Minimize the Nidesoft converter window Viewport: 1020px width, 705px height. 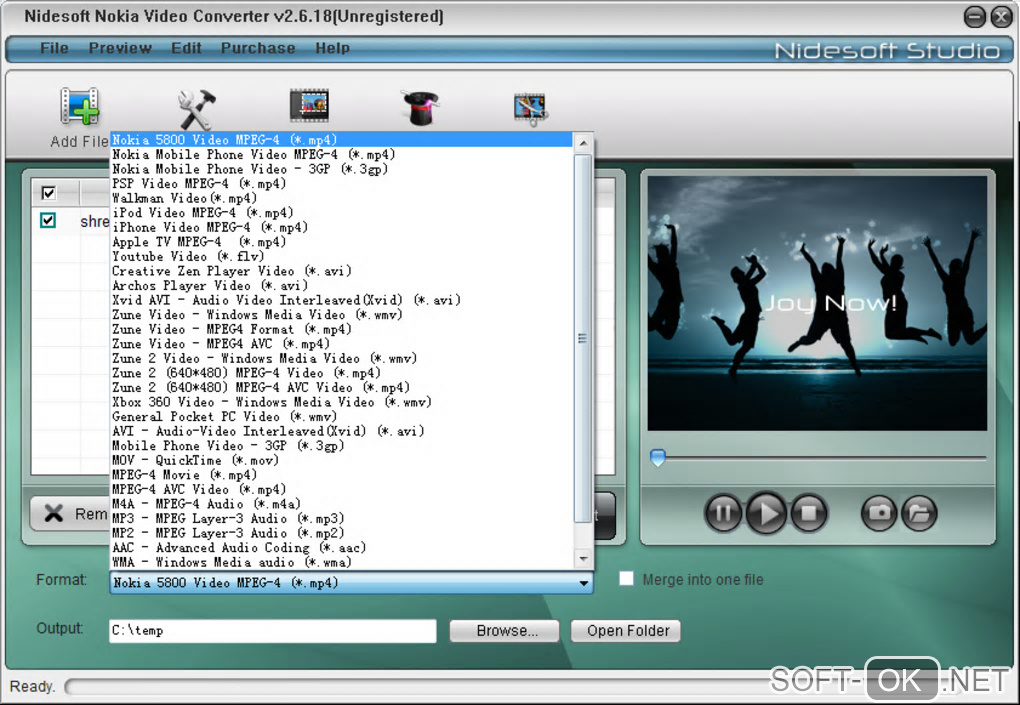click(x=974, y=17)
